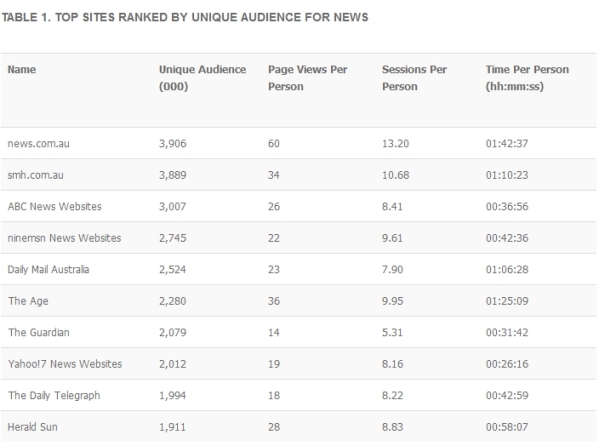Click the 'news.com.au' site name
This screenshot has width=600, height=446.
tap(39, 144)
